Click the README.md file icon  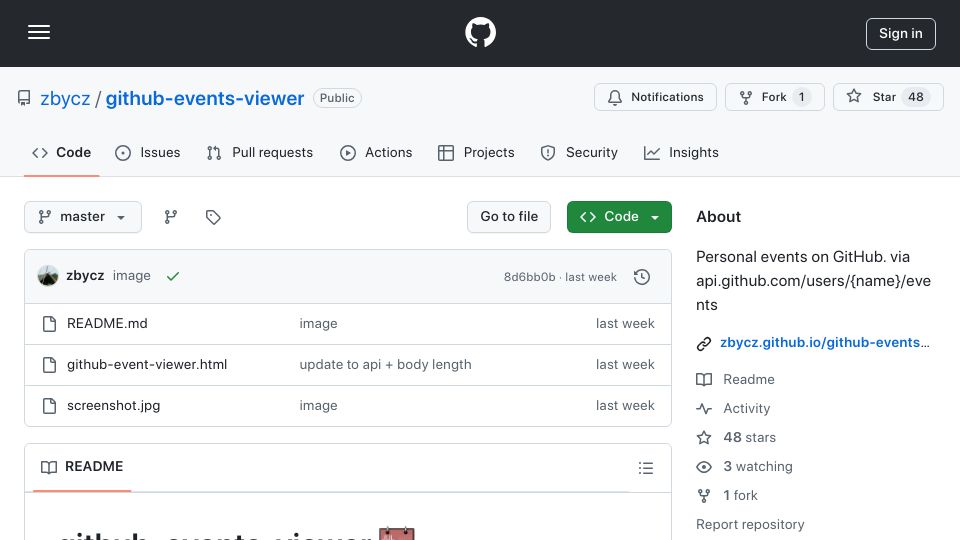point(50,324)
